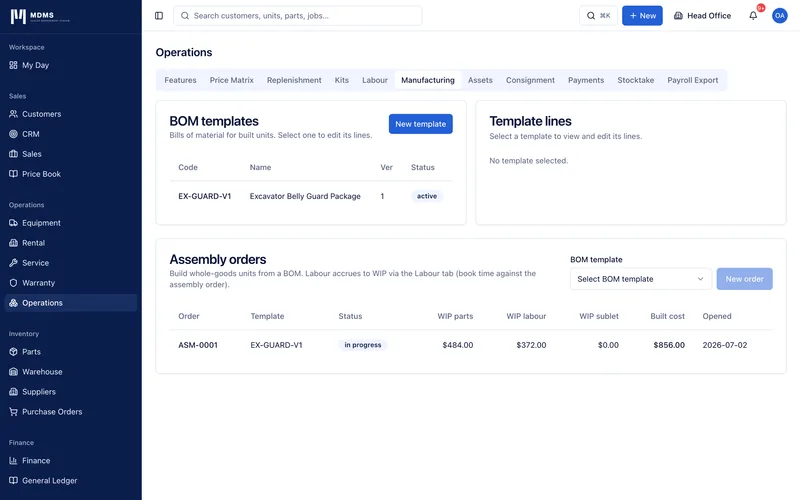Open the Select BOM template dropdown
The width and height of the screenshot is (800, 500).
click(640, 279)
